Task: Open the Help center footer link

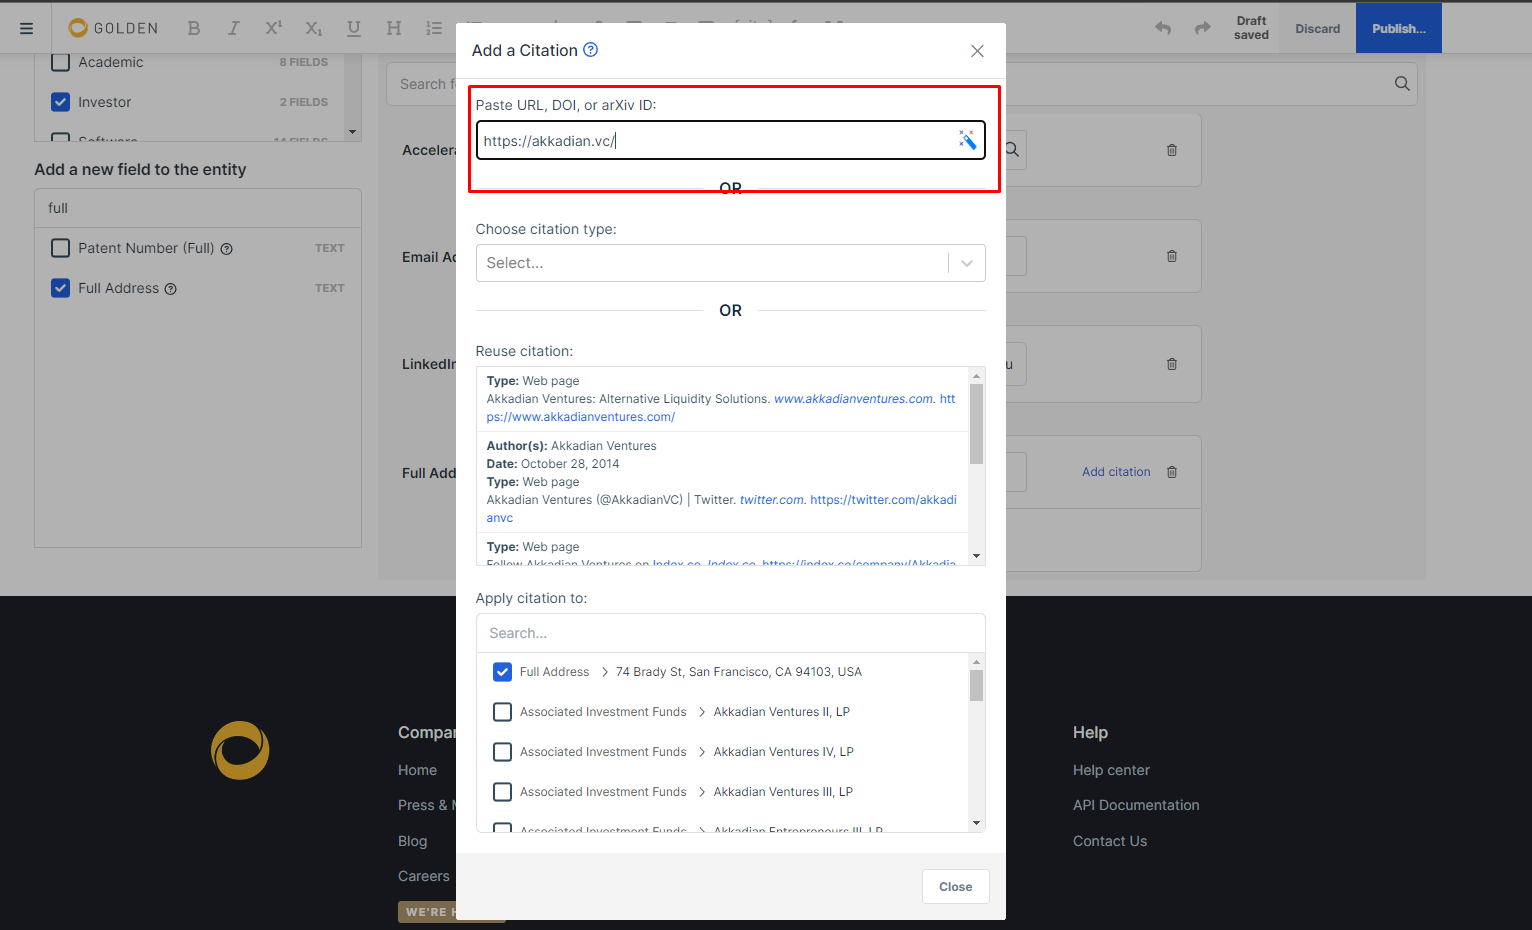Action: pyautogui.click(x=1111, y=770)
